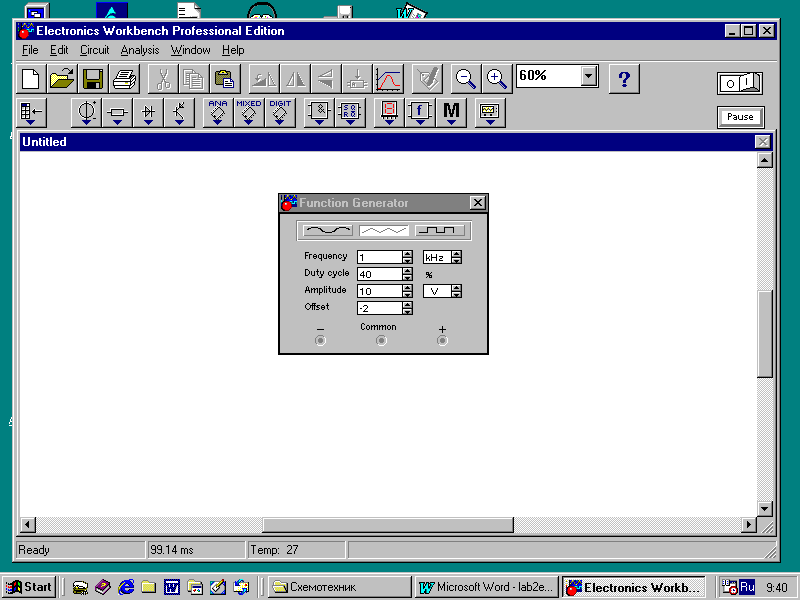Open the Miscellaneous parts bin

point(452,112)
